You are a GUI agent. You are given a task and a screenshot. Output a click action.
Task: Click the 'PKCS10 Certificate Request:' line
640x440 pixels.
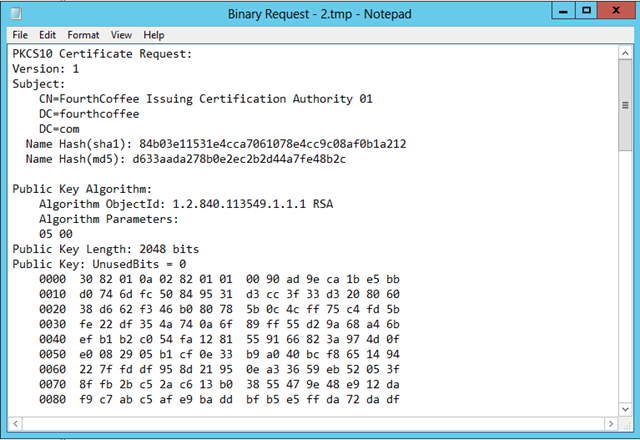(102, 54)
